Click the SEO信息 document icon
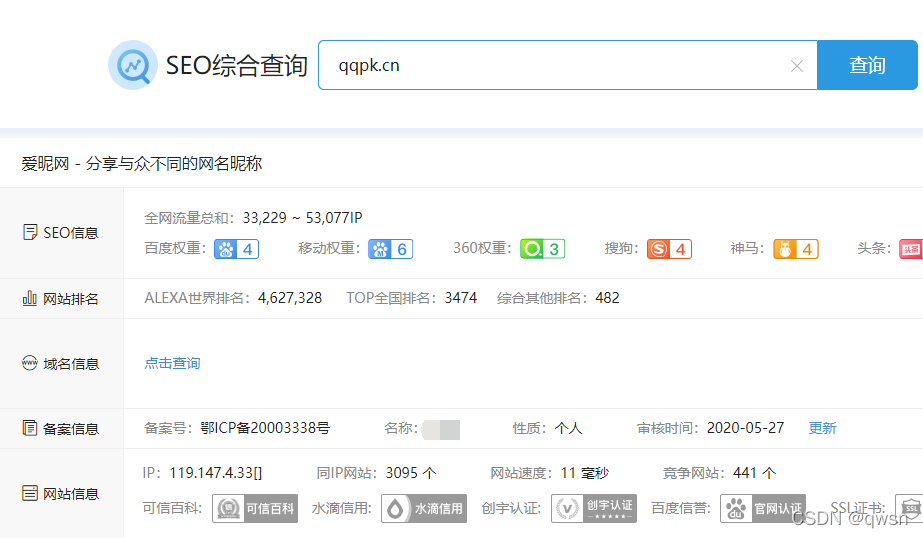This screenshot has height=538, width=923. coord(29,233)
